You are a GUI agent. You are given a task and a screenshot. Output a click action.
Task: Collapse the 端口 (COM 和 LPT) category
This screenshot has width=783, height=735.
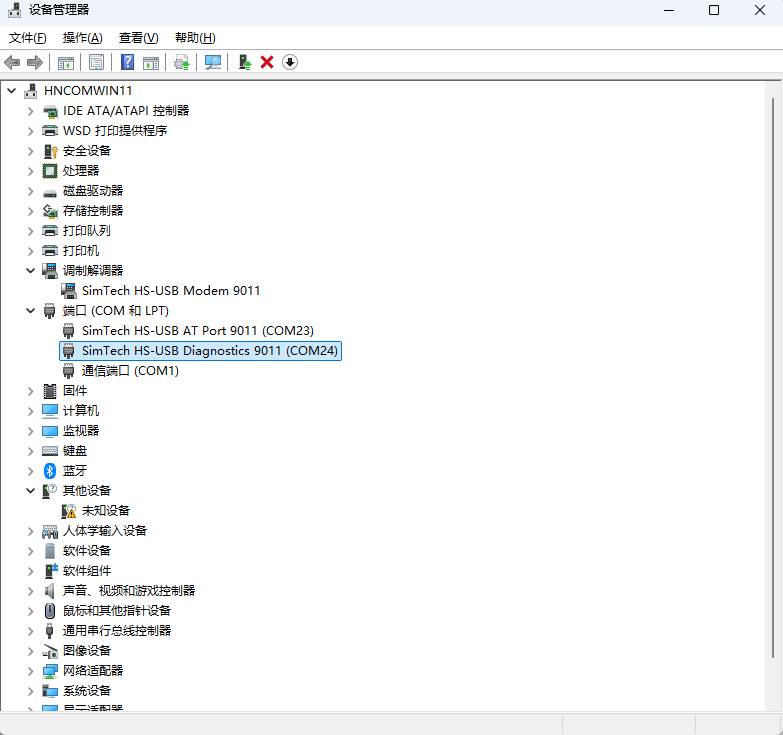click(x=30, y=310)
